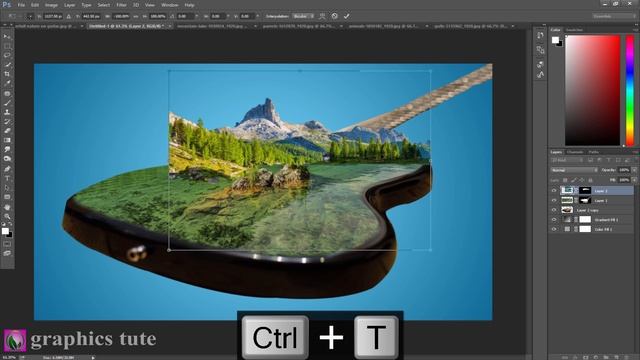Hide the Gradient Fill 1 layer
Screen dimensions: 640x360
click(554, 220)
